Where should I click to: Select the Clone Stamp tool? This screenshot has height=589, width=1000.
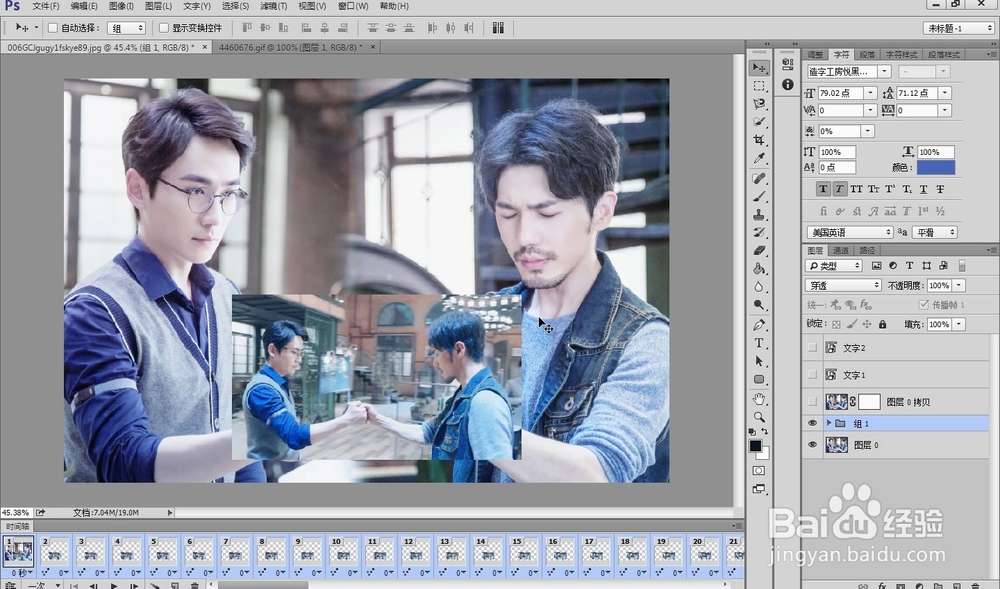(x=759, y=215)
